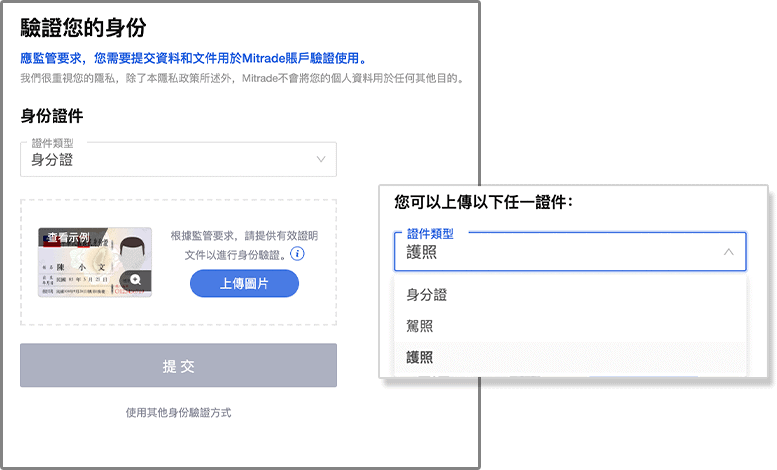Click the down chevron in 身分證 selector
Viewport: 777px width, 470px height.
[321, 159]
